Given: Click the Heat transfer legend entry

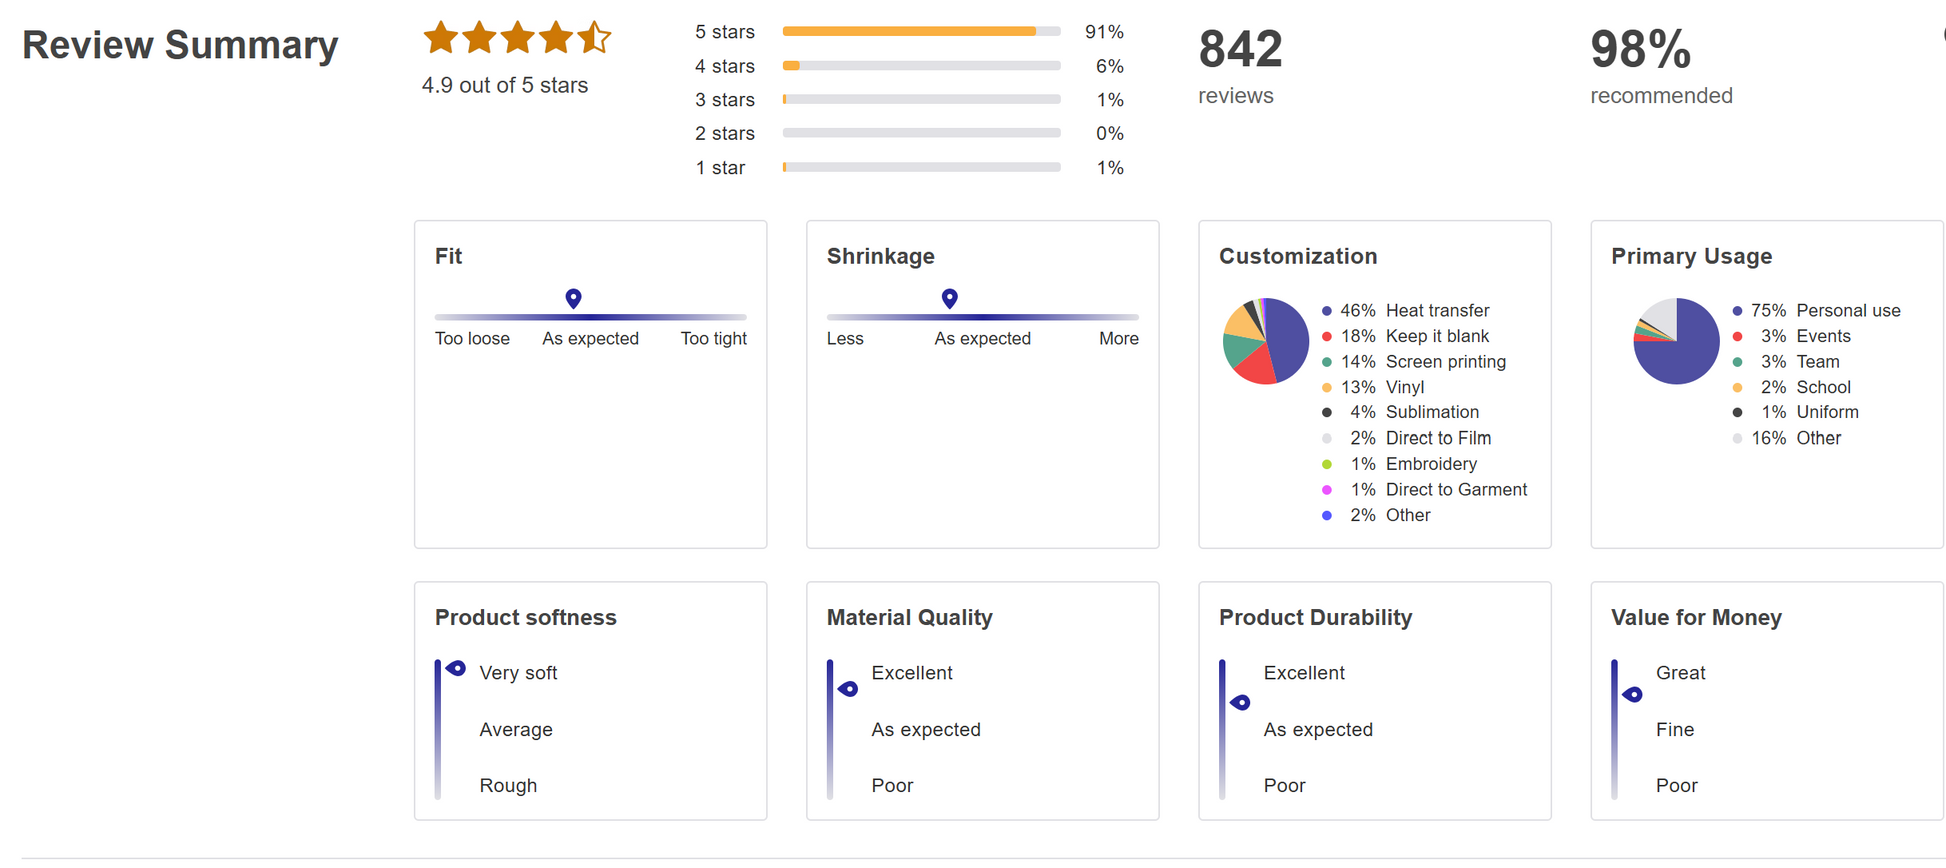Looking at the screenshot, I should (x=1436, y=311).
